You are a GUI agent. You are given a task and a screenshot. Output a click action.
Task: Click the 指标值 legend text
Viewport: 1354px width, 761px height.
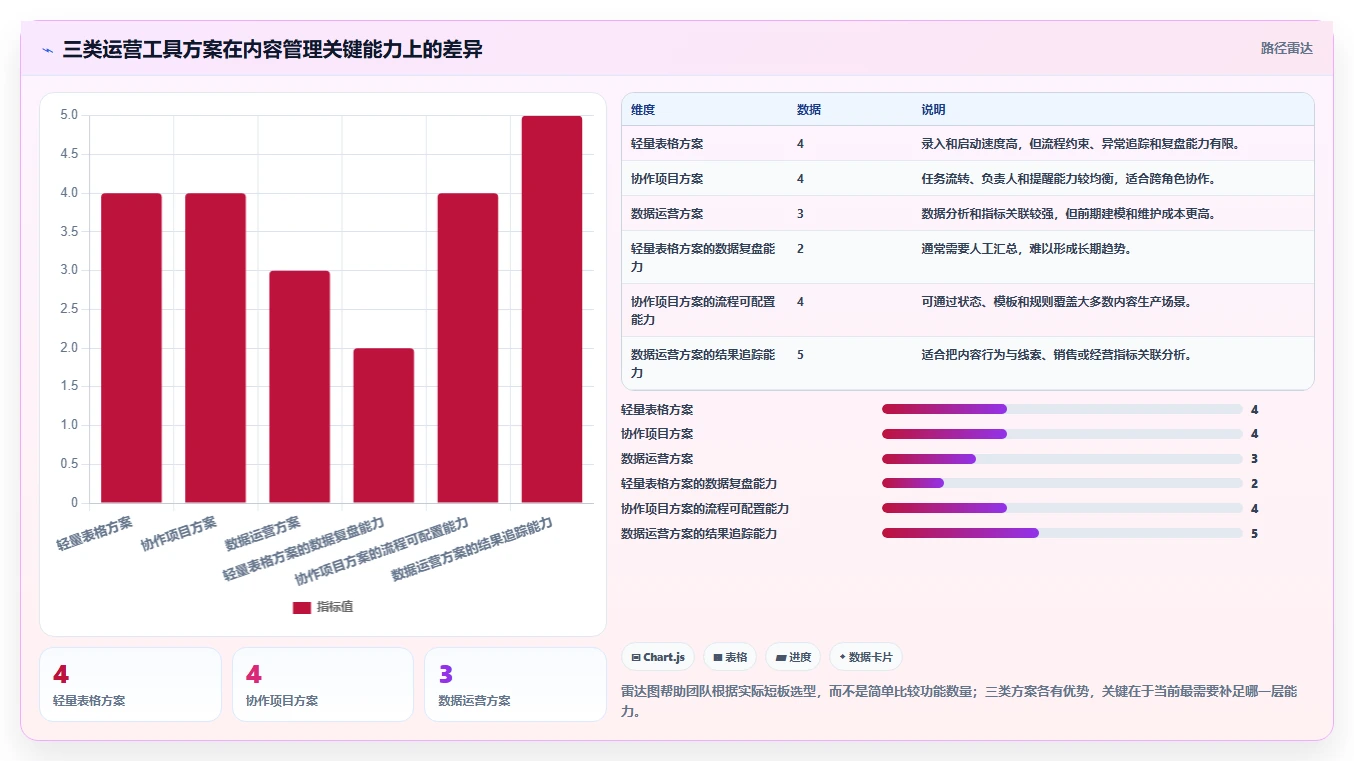point(335,607)
